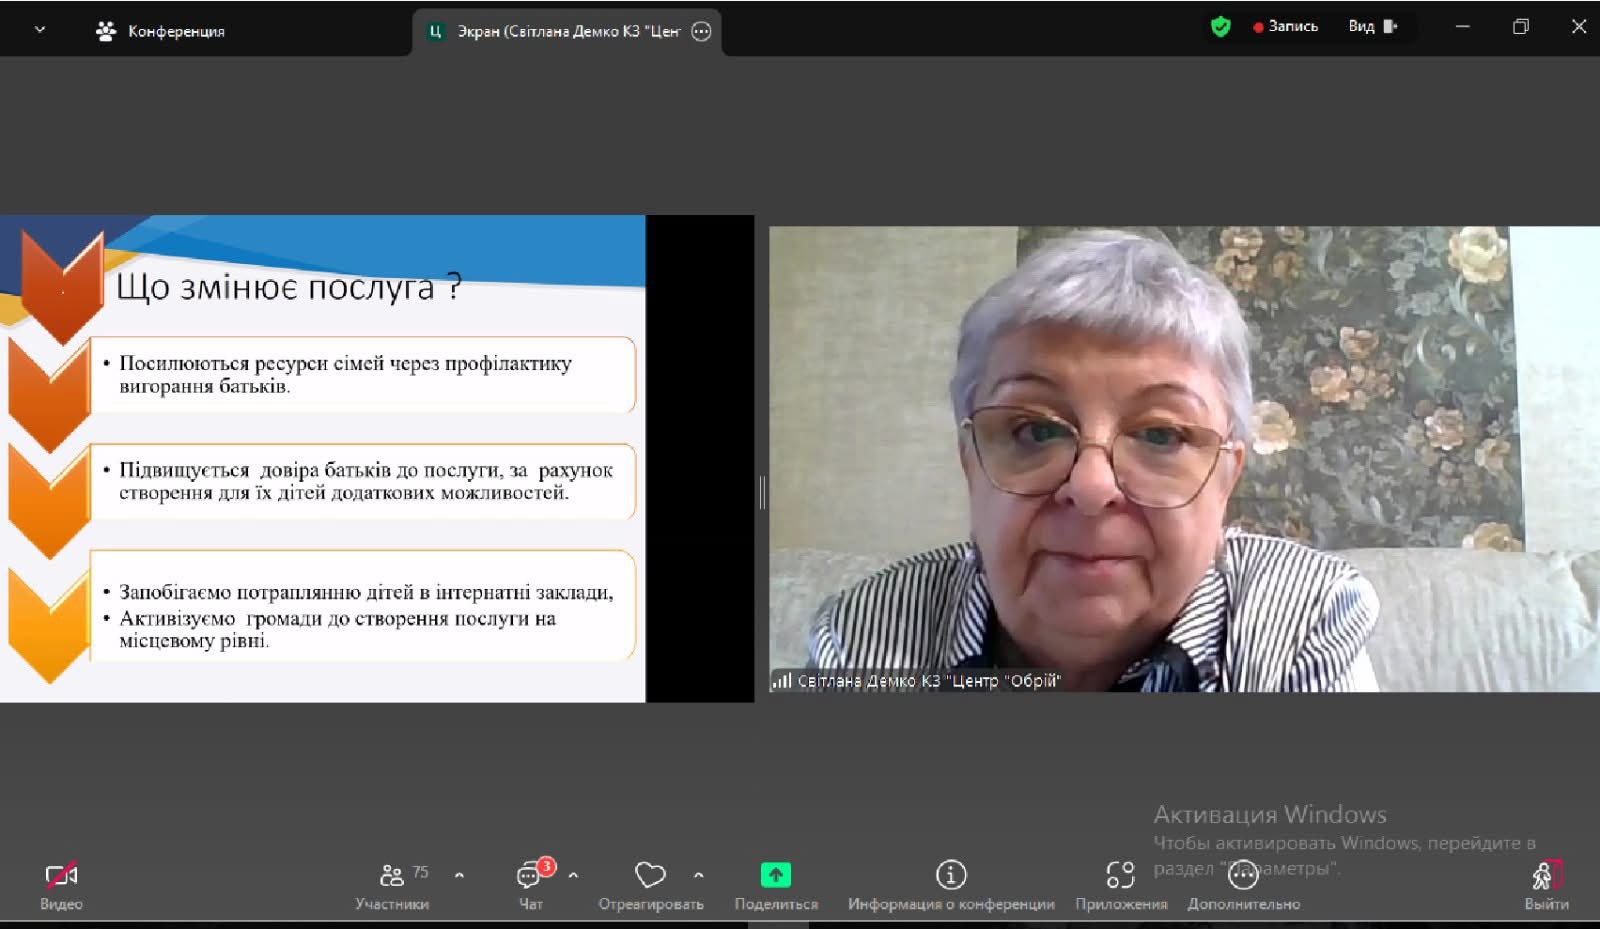Image resolution: width=1600 pixels, height=929 pixels.
Task: Expand the participants options arrow
Action: (x=459, y=875)
